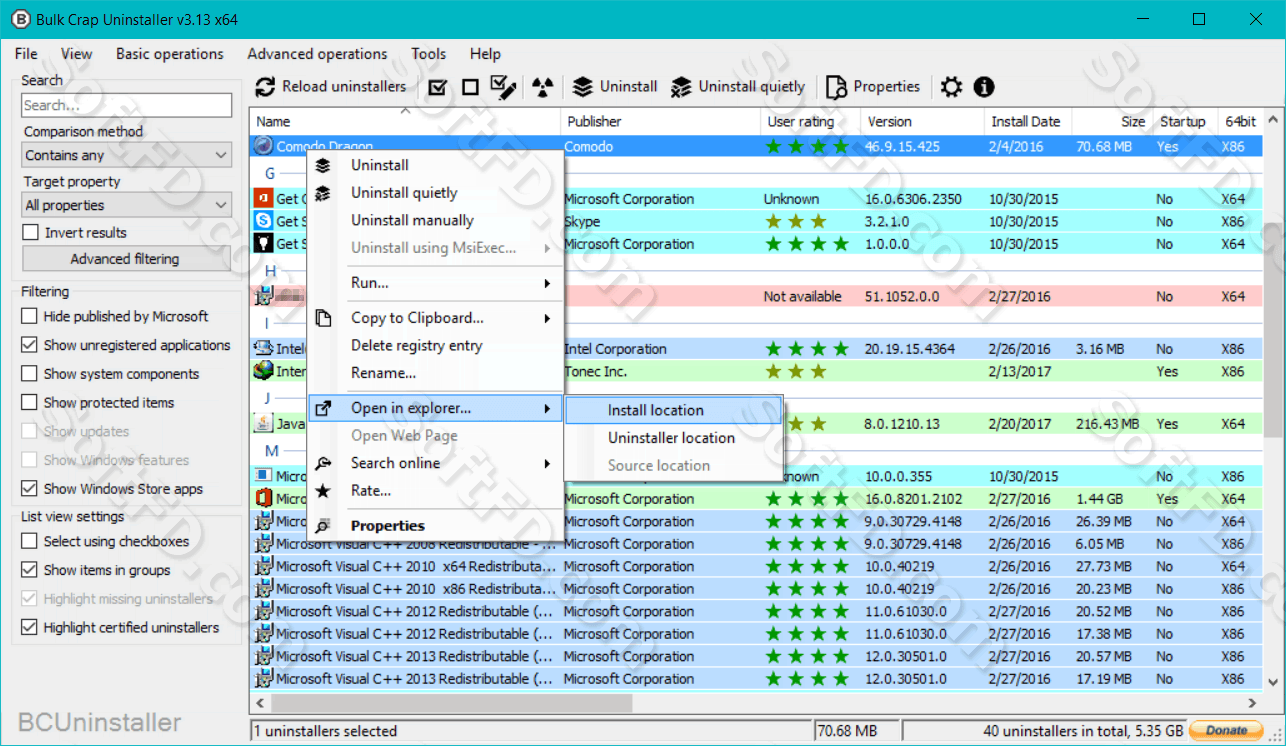This screenshot has height=746, width=1286.
Task: Open the File menu
Action: tap(26, 54)
